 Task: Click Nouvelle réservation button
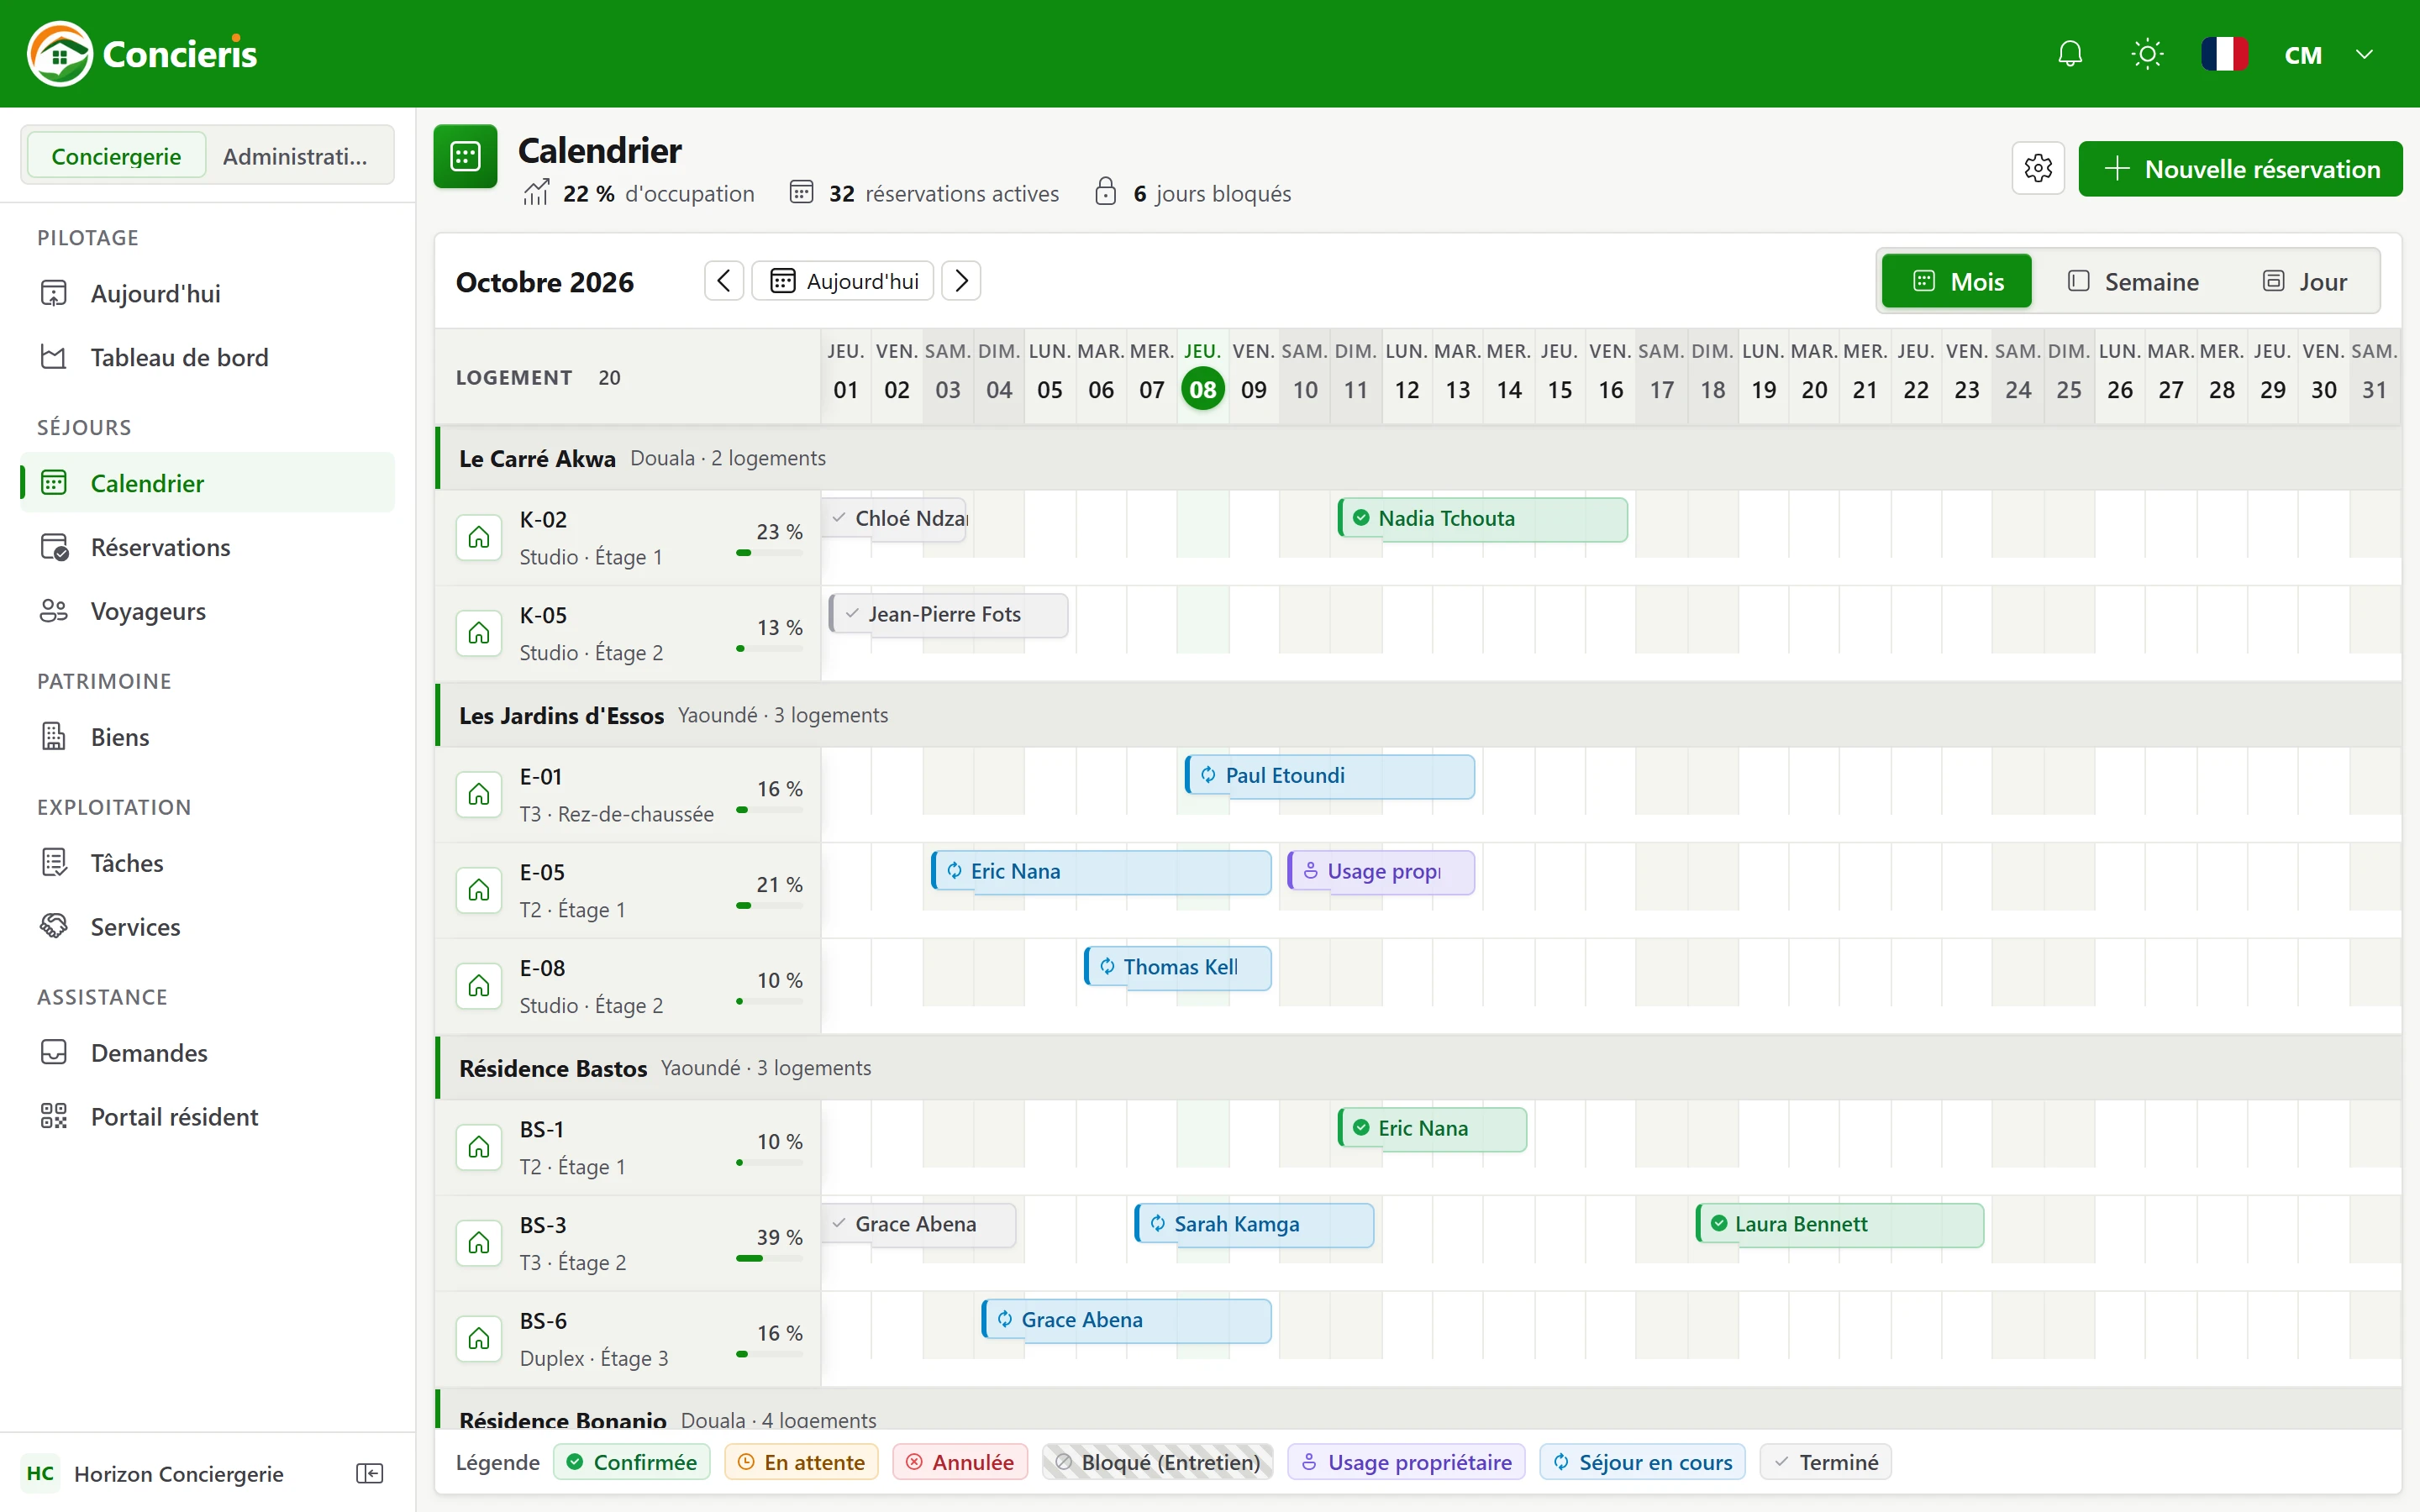point(2240,168)
